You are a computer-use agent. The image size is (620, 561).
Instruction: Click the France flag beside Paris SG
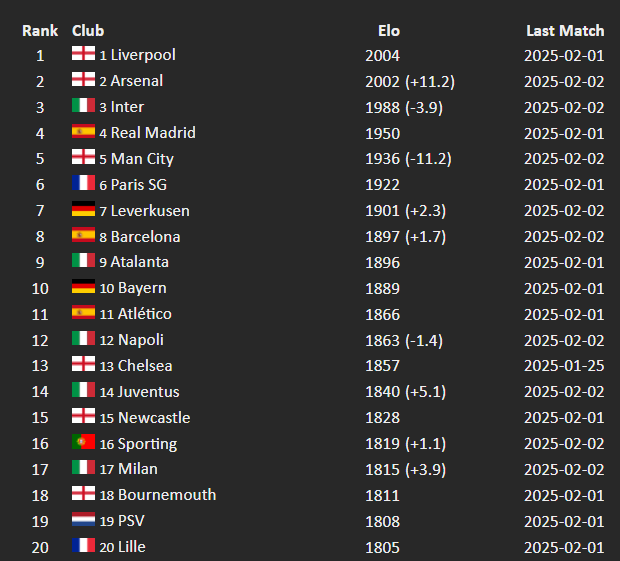[83, 184]
